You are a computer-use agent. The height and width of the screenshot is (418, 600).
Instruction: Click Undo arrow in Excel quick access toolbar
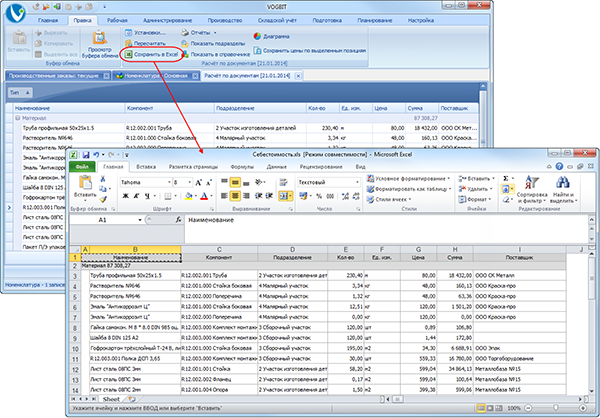96,155
